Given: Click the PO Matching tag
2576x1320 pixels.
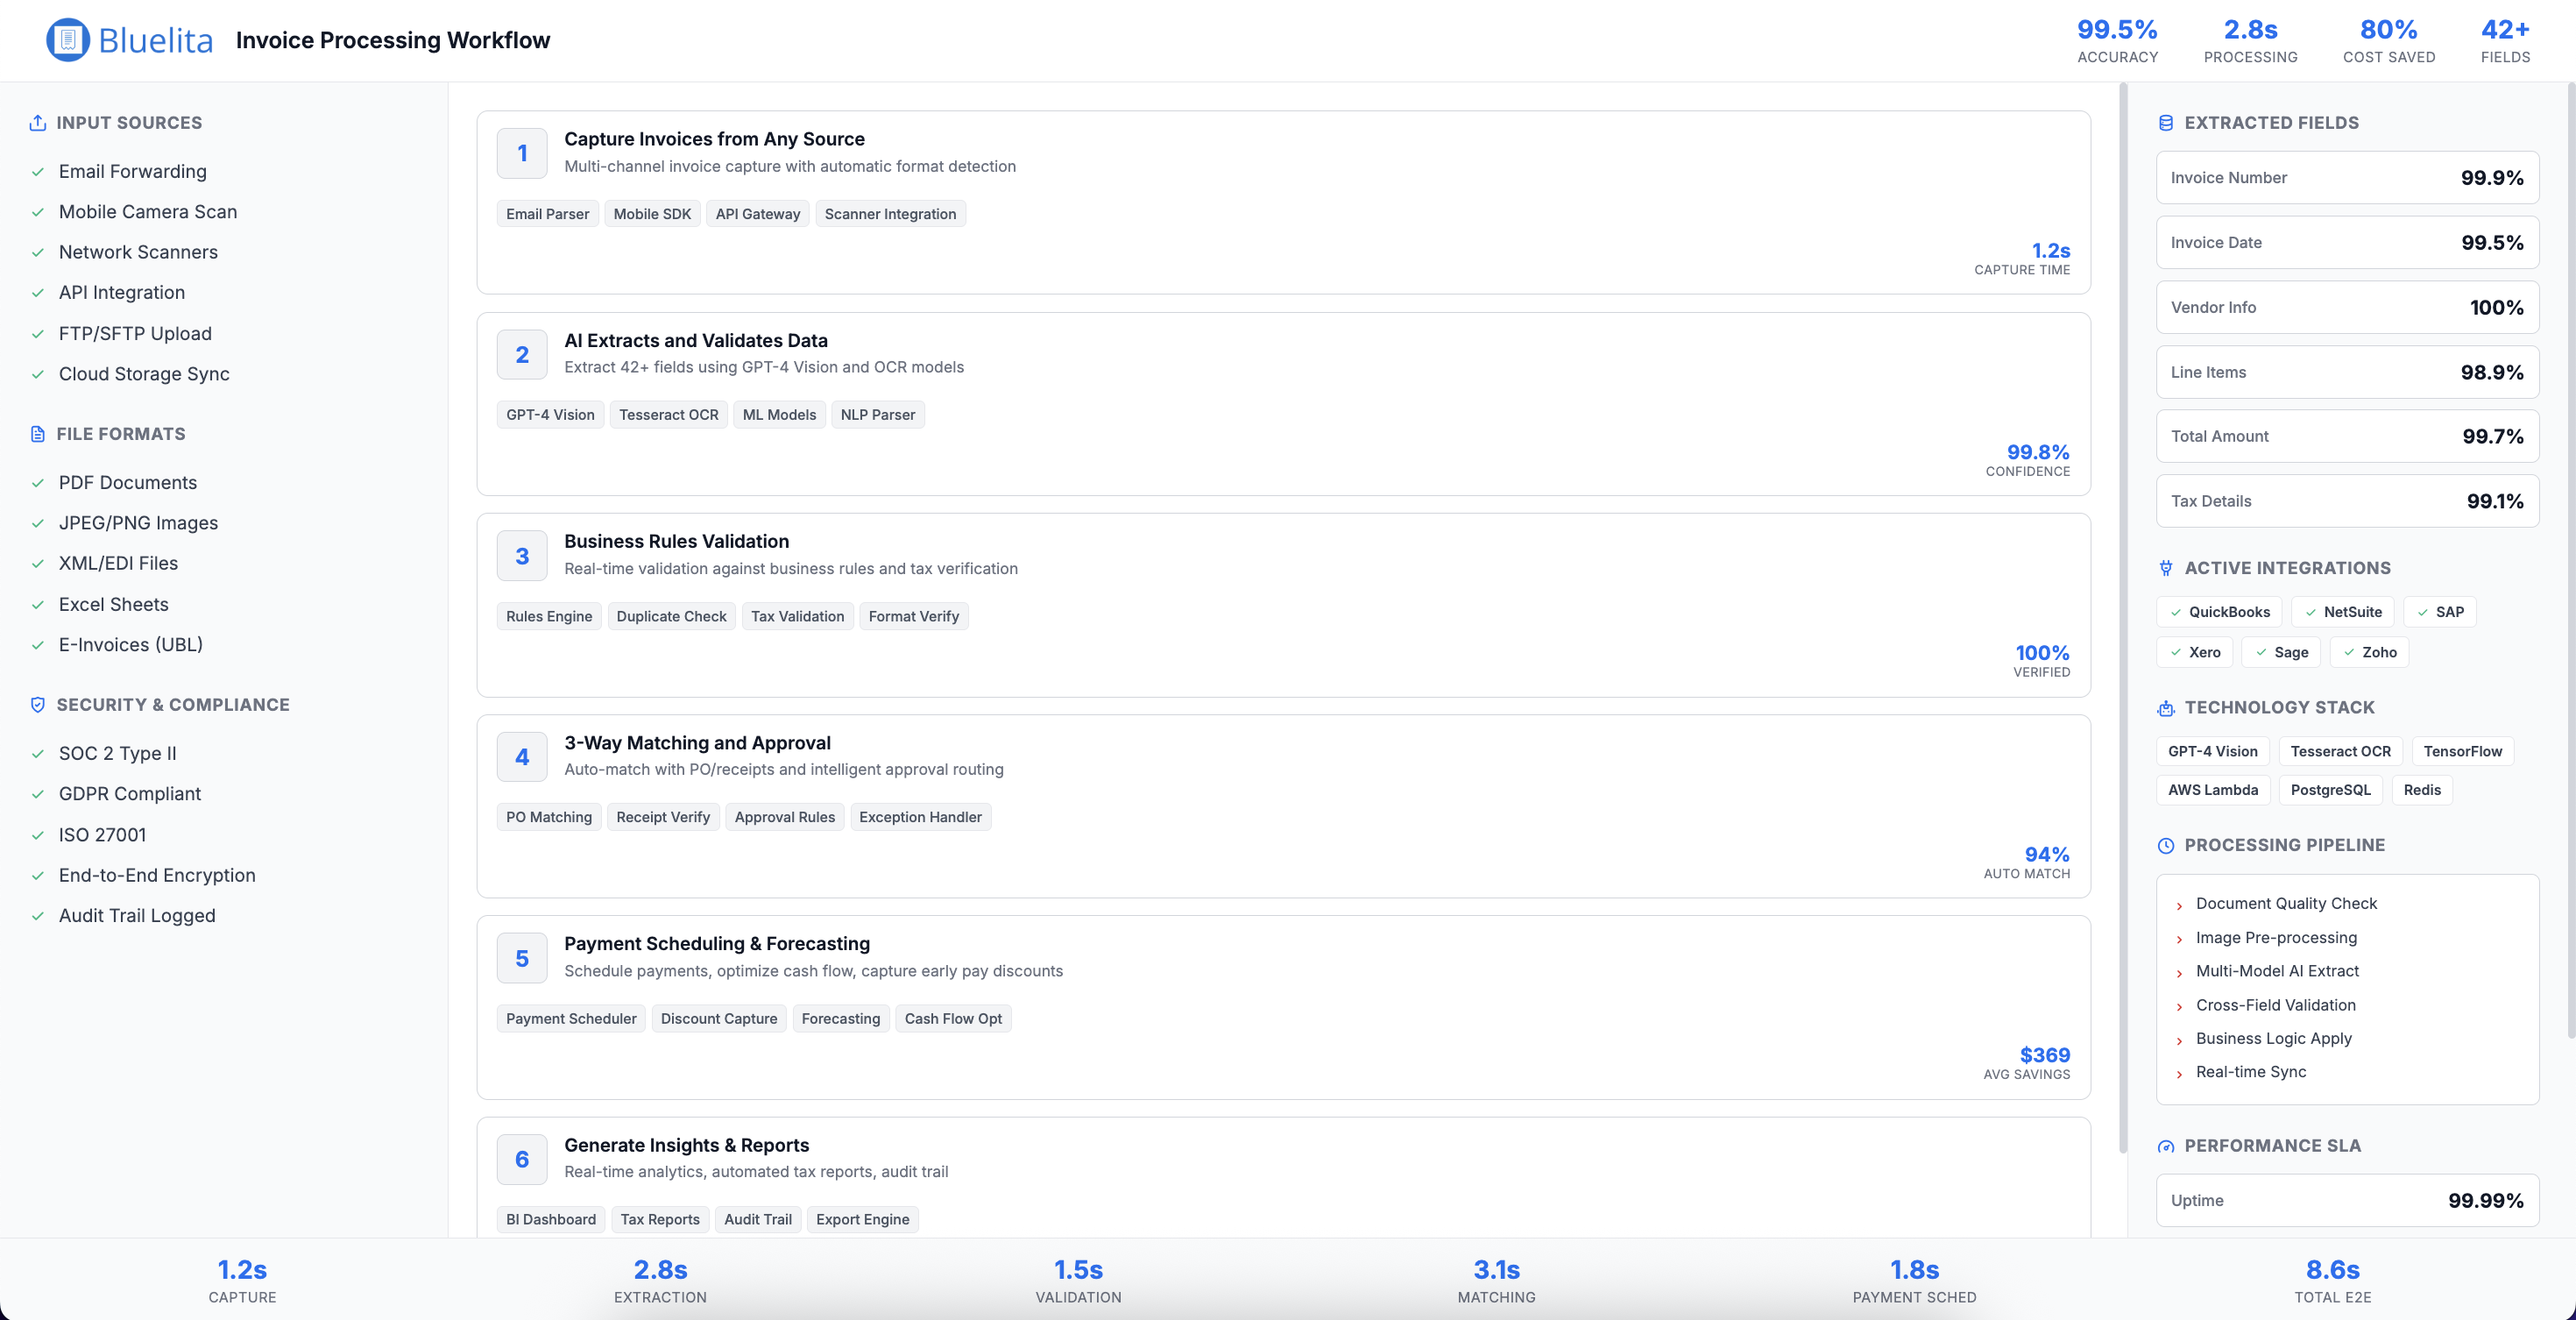Looking at the screenshot, I should point(549,817).
